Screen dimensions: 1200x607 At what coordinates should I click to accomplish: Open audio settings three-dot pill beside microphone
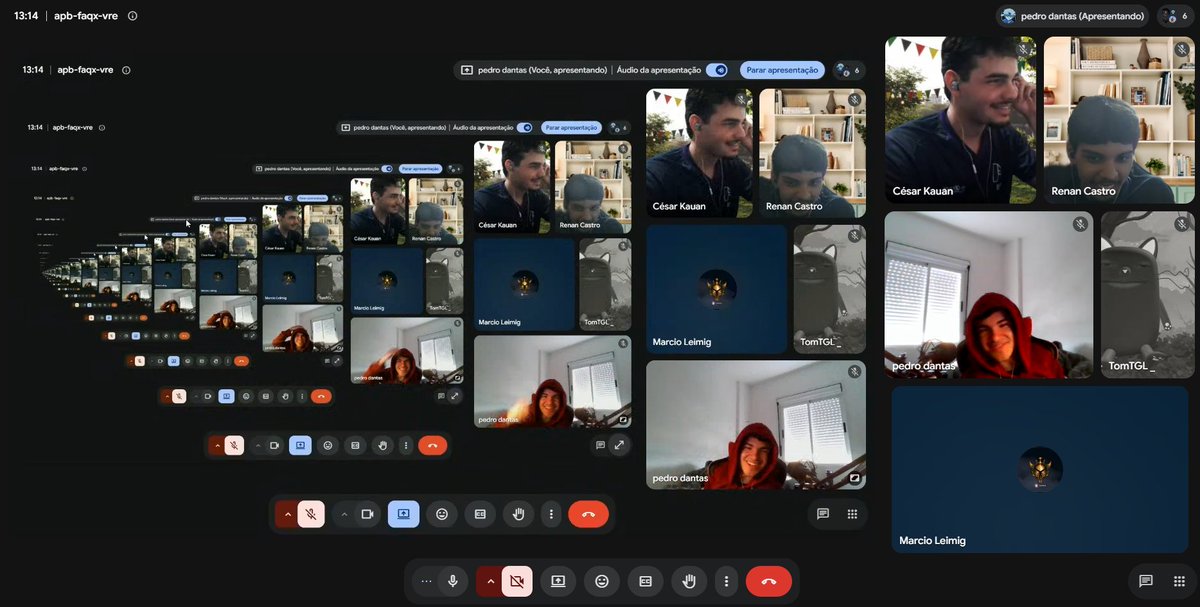coord(426,581)
